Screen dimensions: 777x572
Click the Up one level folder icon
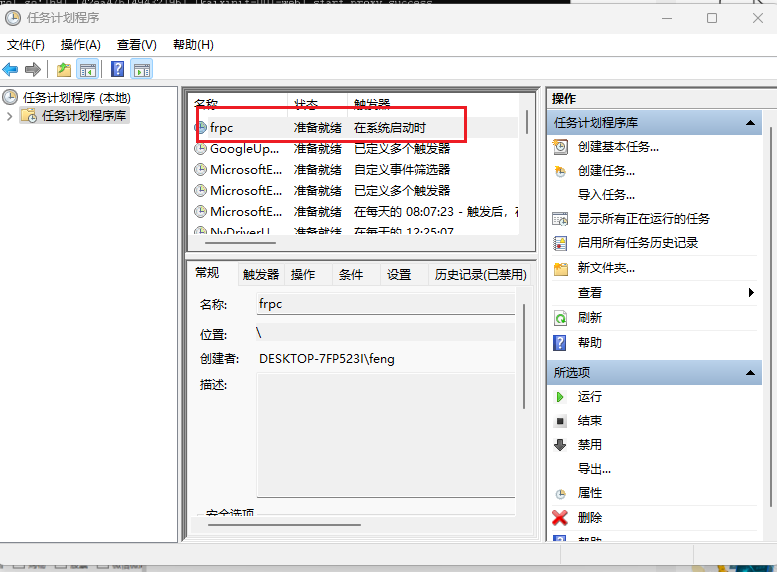(x=64, y=69)
